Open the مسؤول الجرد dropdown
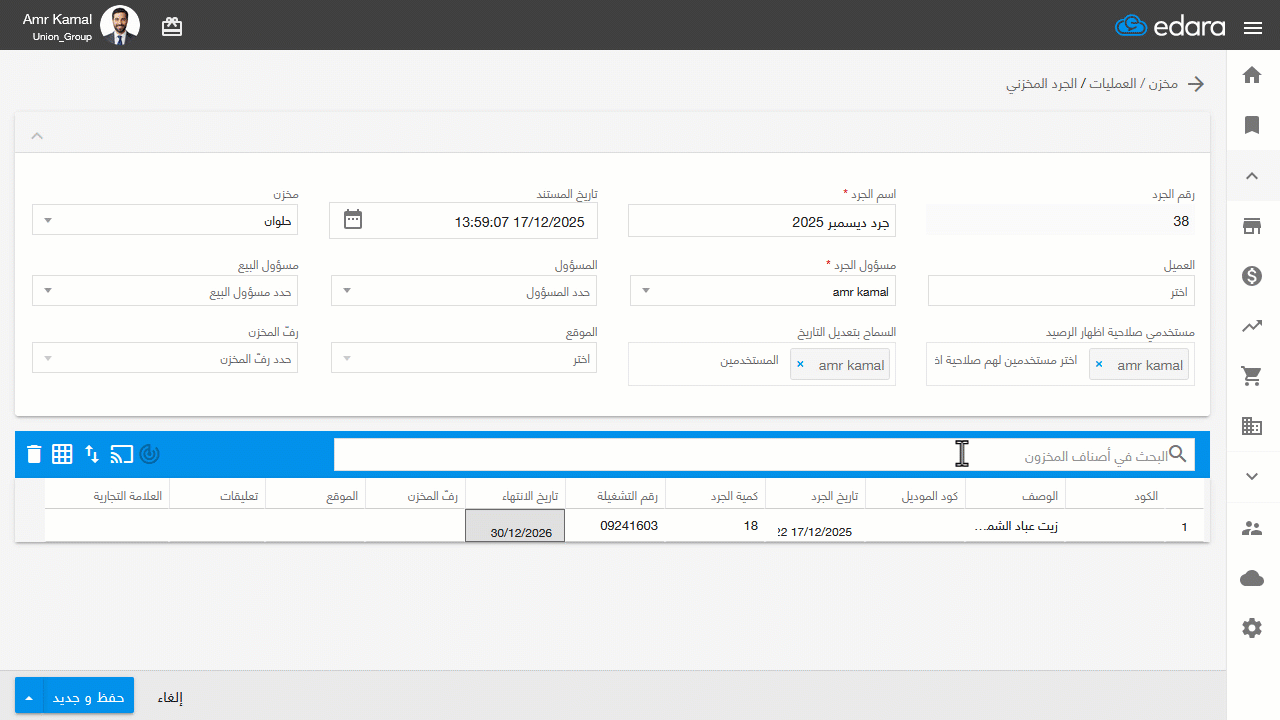Viewport: 1280px width, 720px height. point(763,291)
